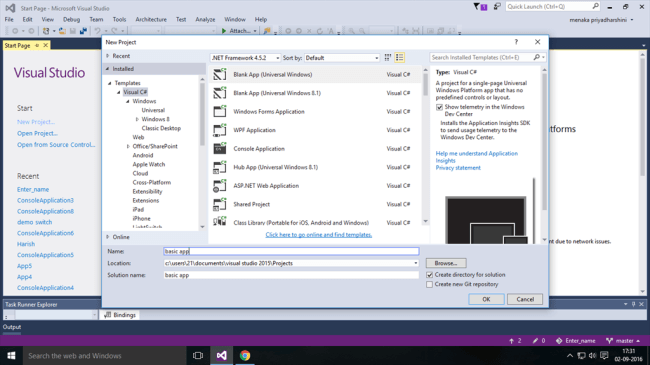Enable Create new Git repository
The width and height of the screenshot is (650, 365).
coord(429,284)
